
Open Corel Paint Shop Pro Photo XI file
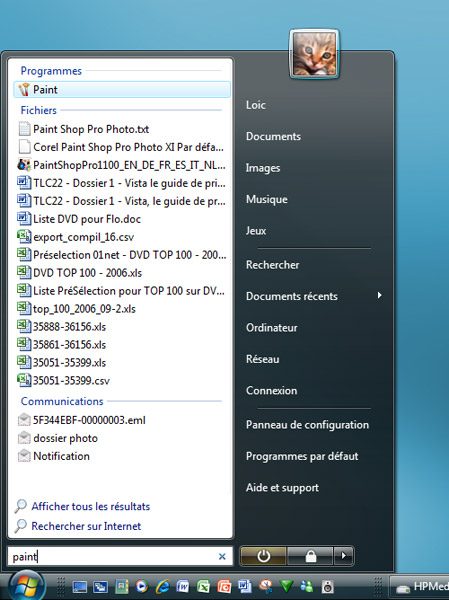click(121, 147)
